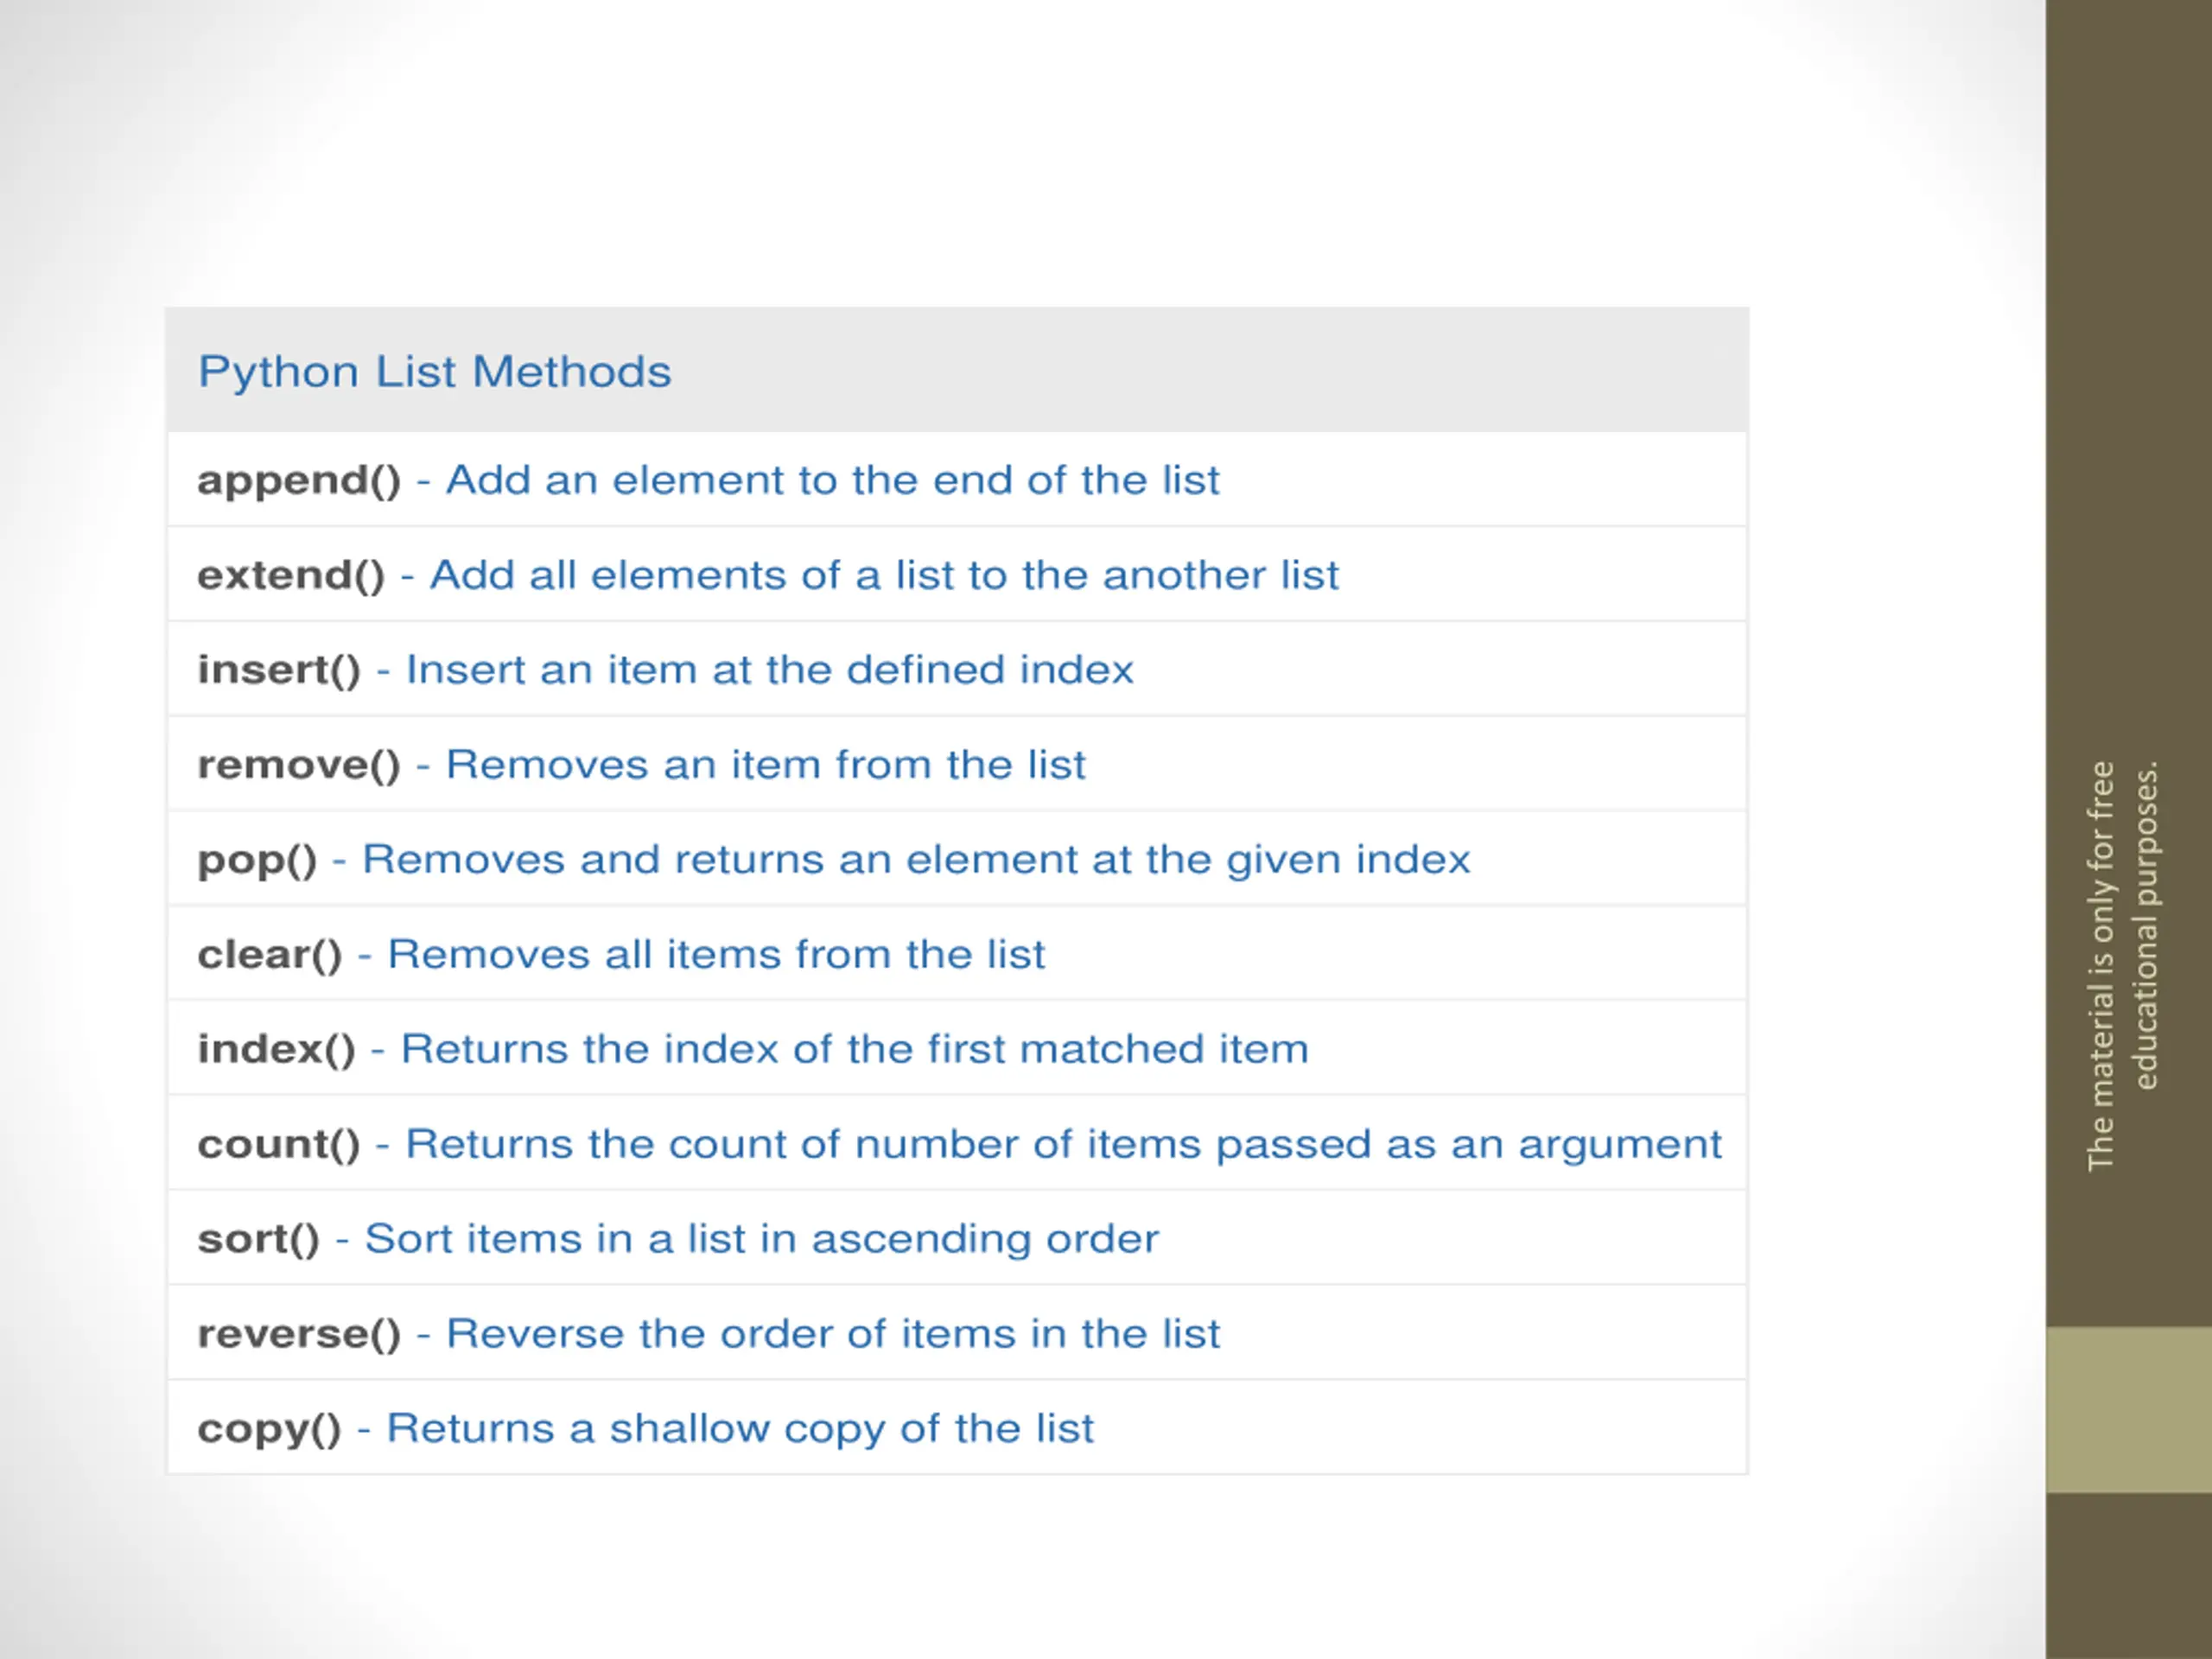The height and width of the screenshot is (1659, 2212).
Task: Click the insert() method name
Action: pyautogui.click(x=279, y=670)
